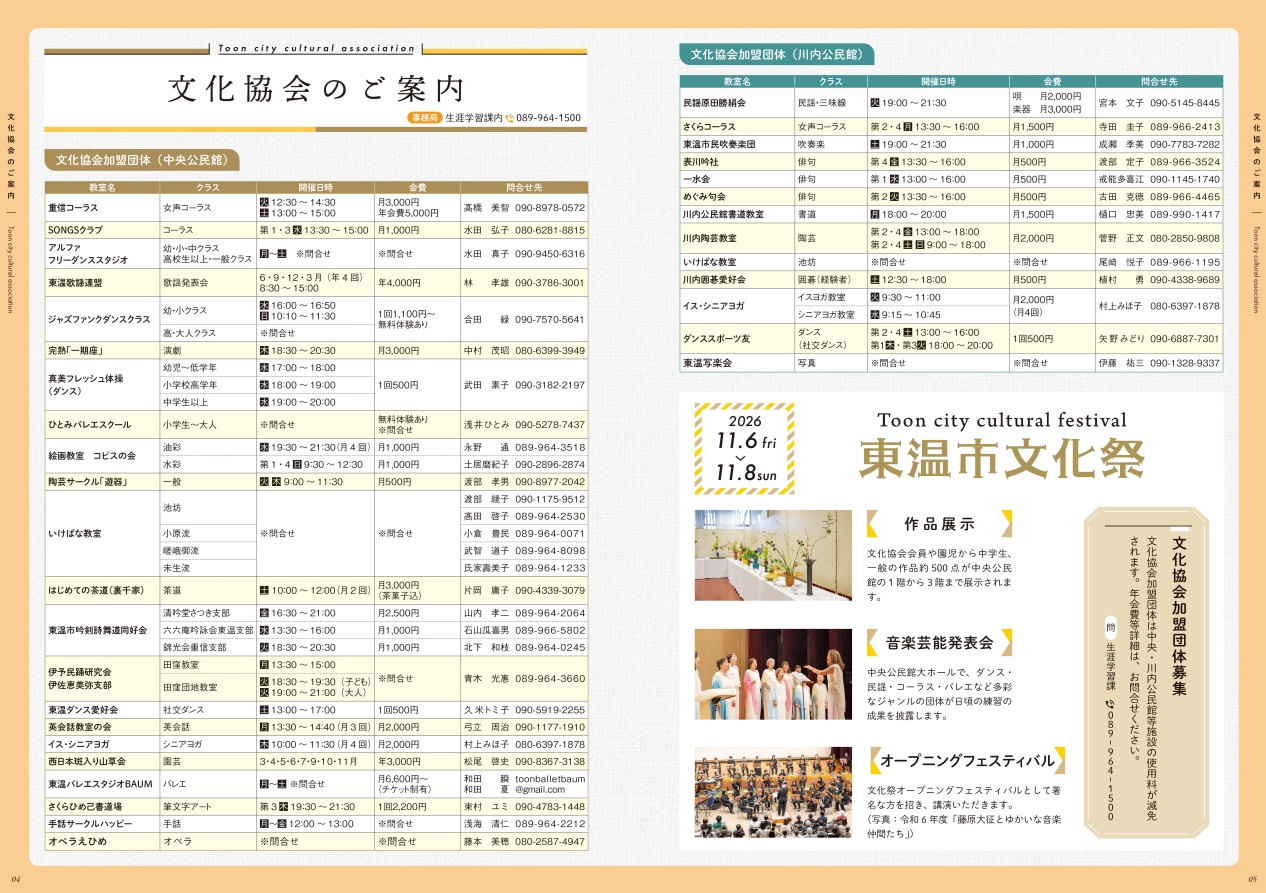This screenshot has width=1266, height=893.
Task: Click 表川吟社 class name
Action: (x=702, y=162)
